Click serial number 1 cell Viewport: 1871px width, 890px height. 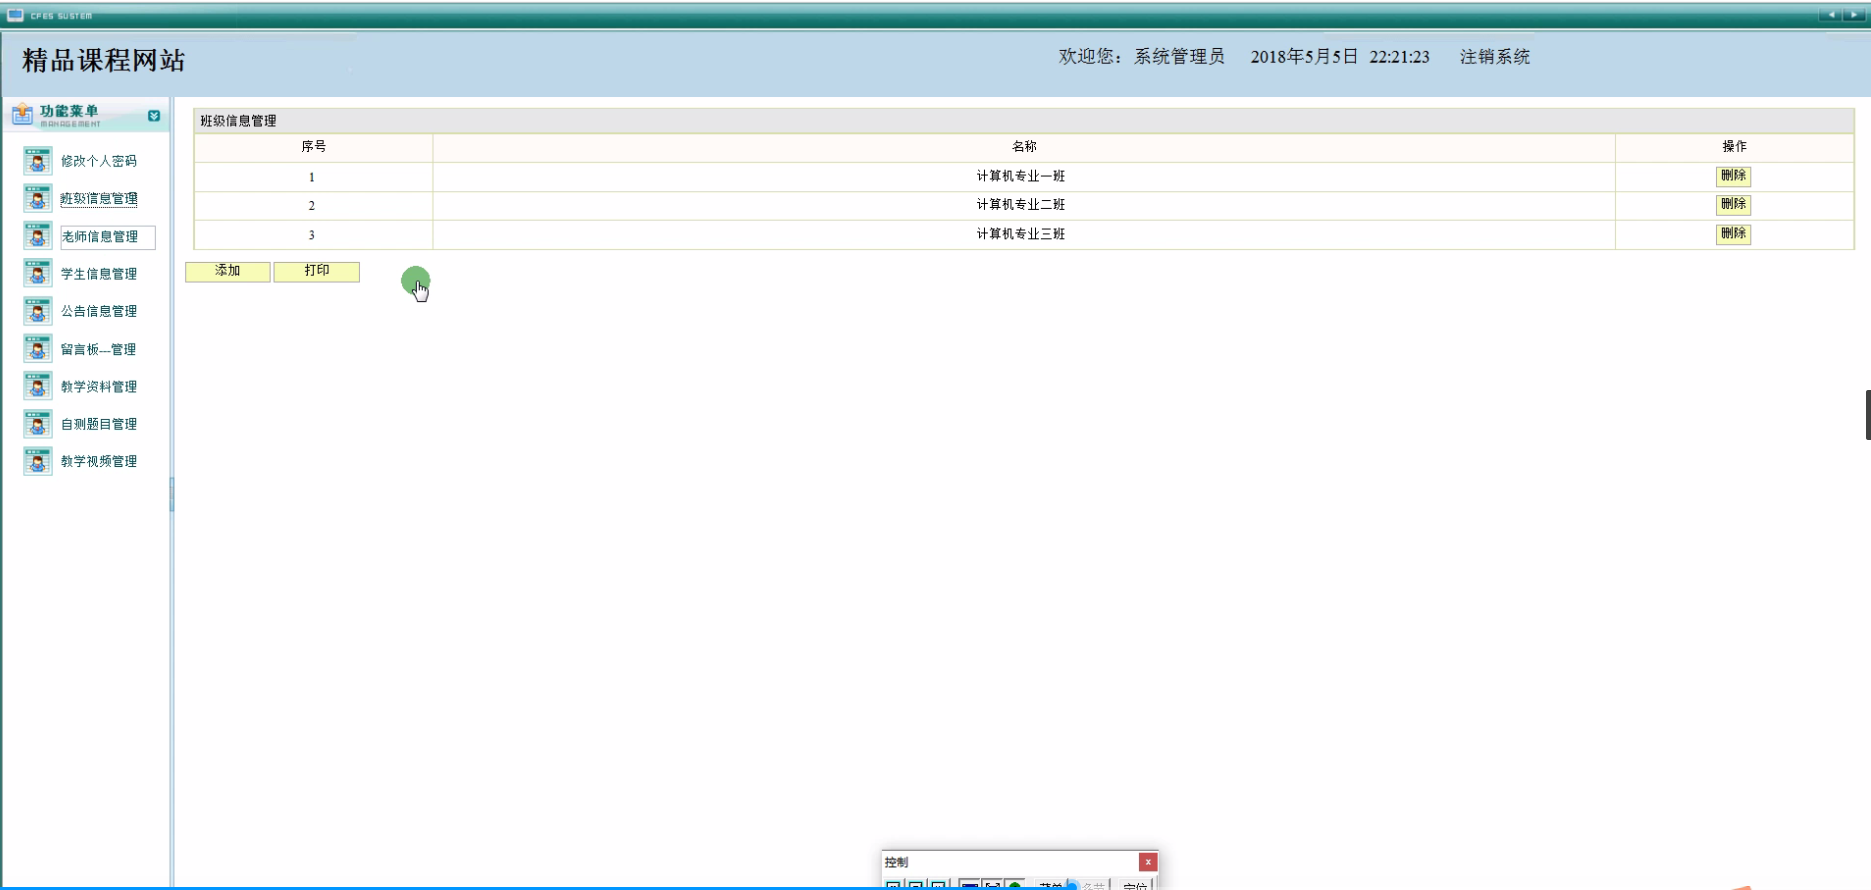[x=313, y=177]
